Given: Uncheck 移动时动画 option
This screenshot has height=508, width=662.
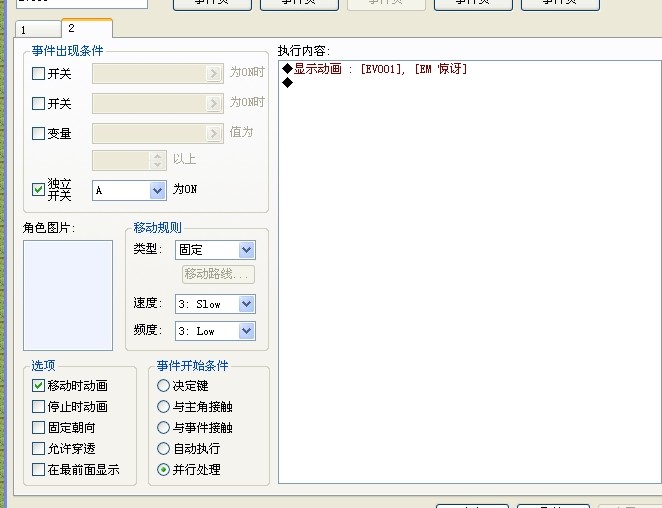Looking at the screenshot, I should (38, 385).
